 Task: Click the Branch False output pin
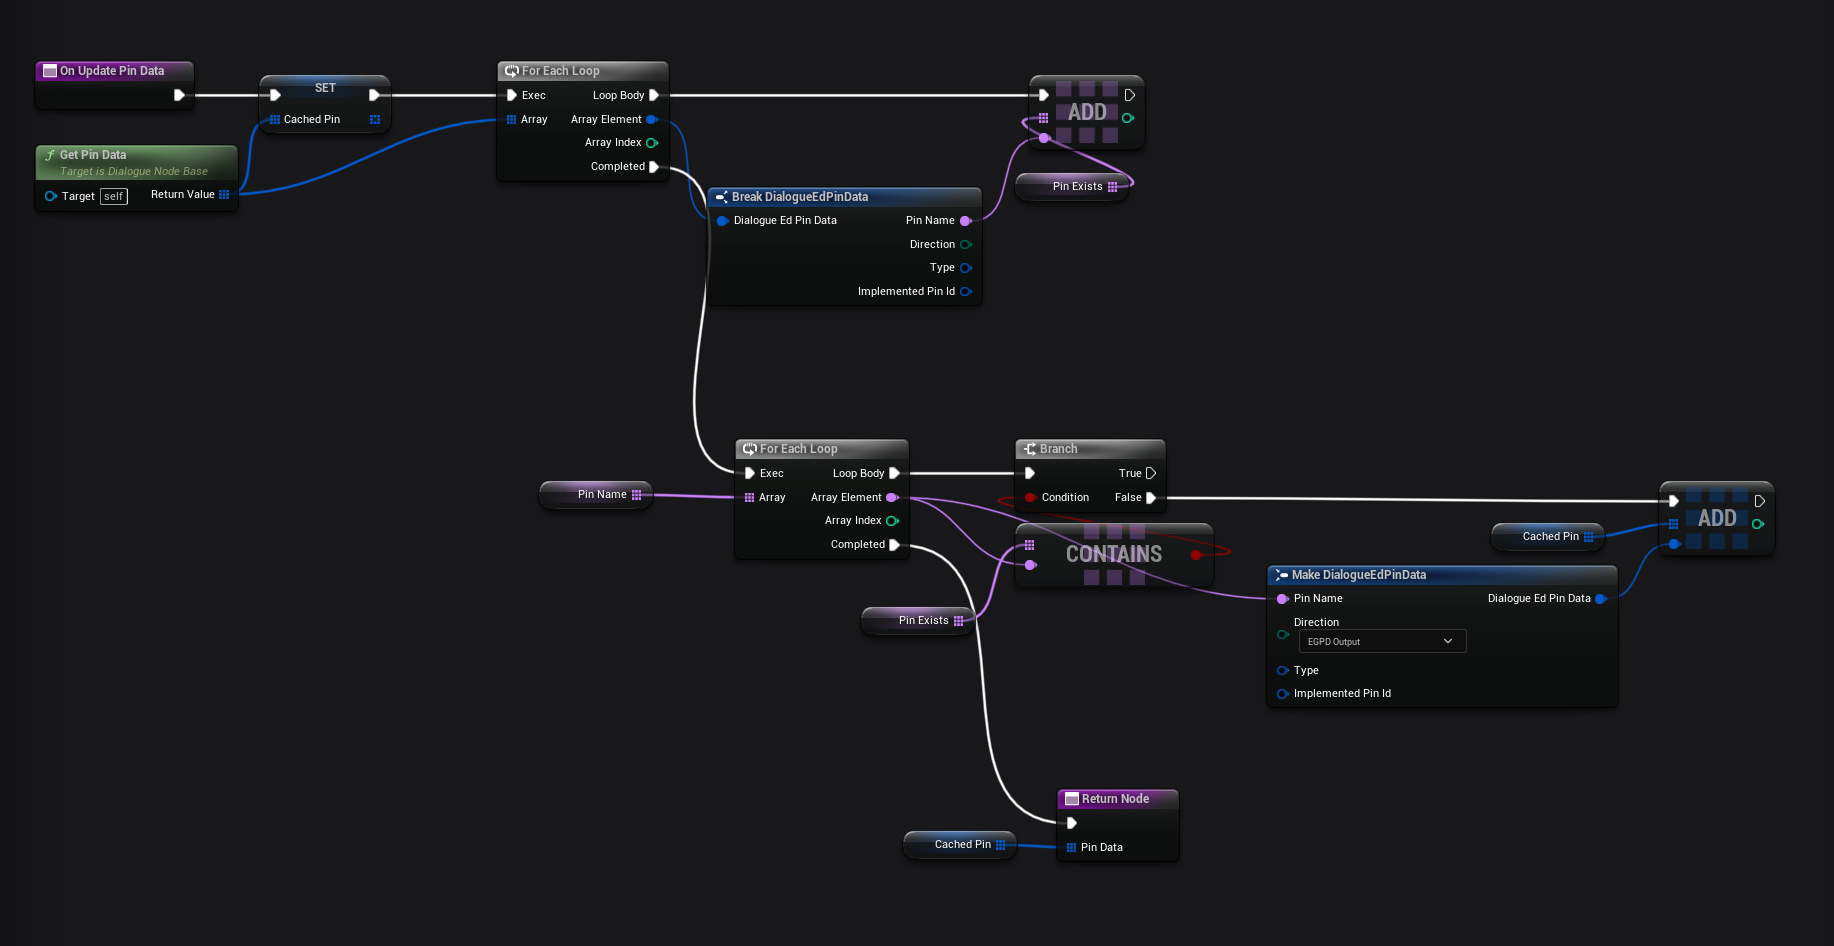coord(1151,497)
